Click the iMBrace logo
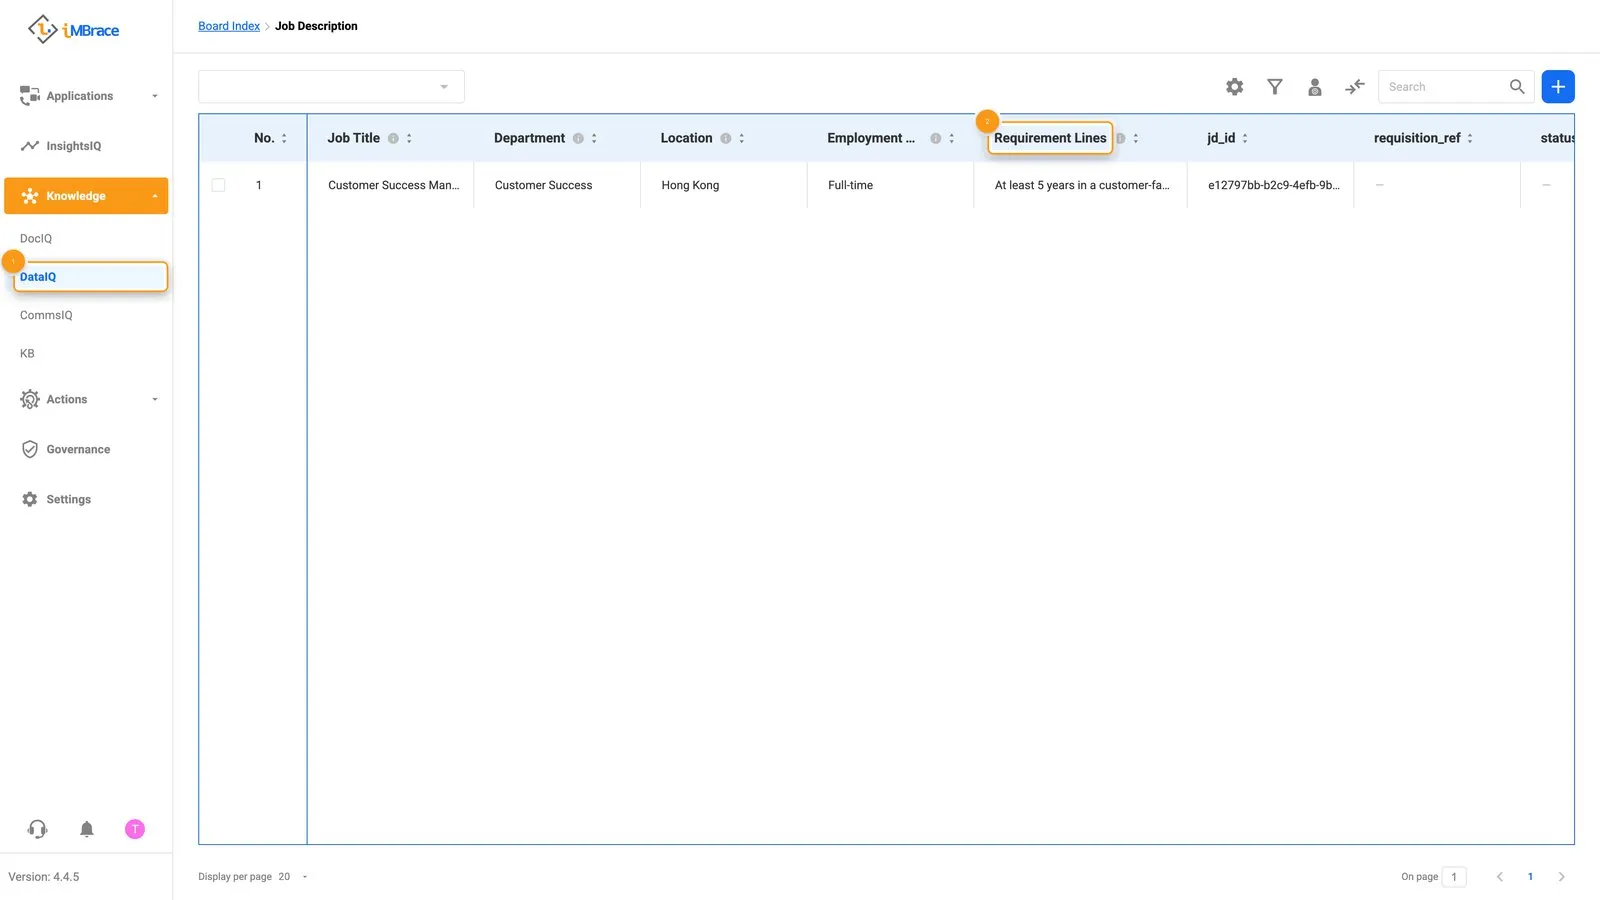Viewport: 1600px width, 900px height. tap(73, 30)
